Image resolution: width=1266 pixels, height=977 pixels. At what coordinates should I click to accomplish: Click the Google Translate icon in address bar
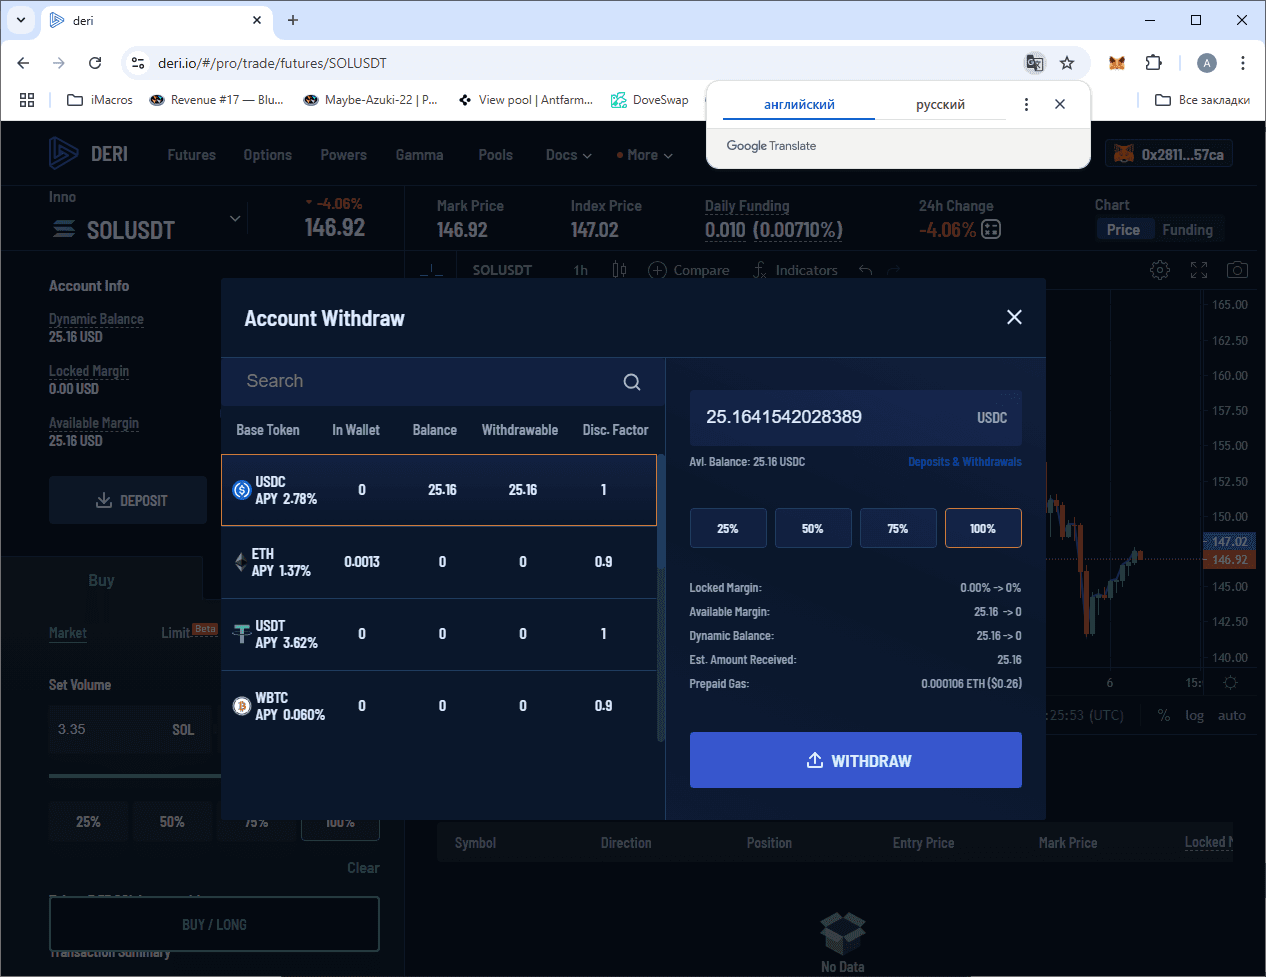pyautogui.click(x=1035, y=63)
